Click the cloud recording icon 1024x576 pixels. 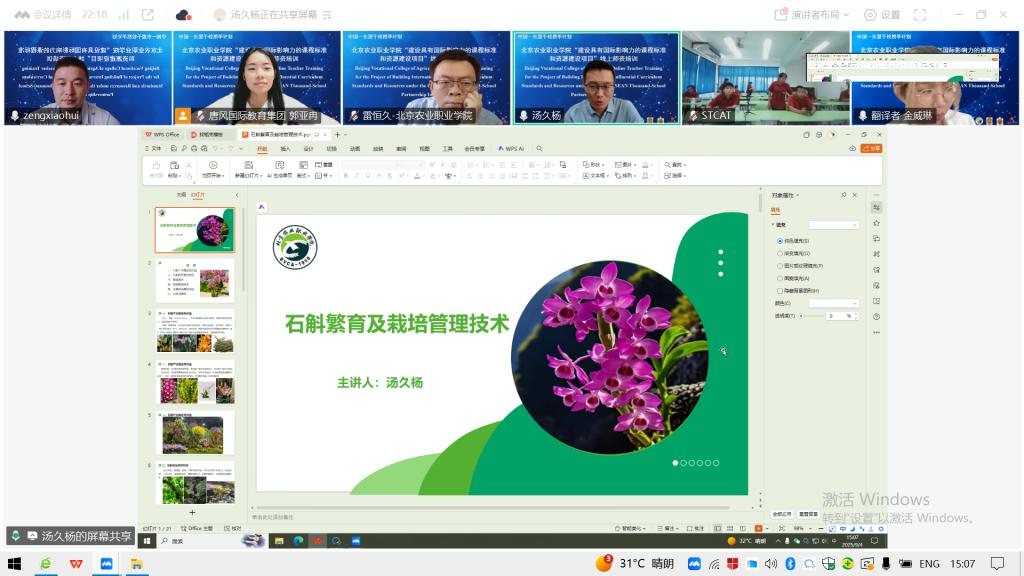(183, 15)
